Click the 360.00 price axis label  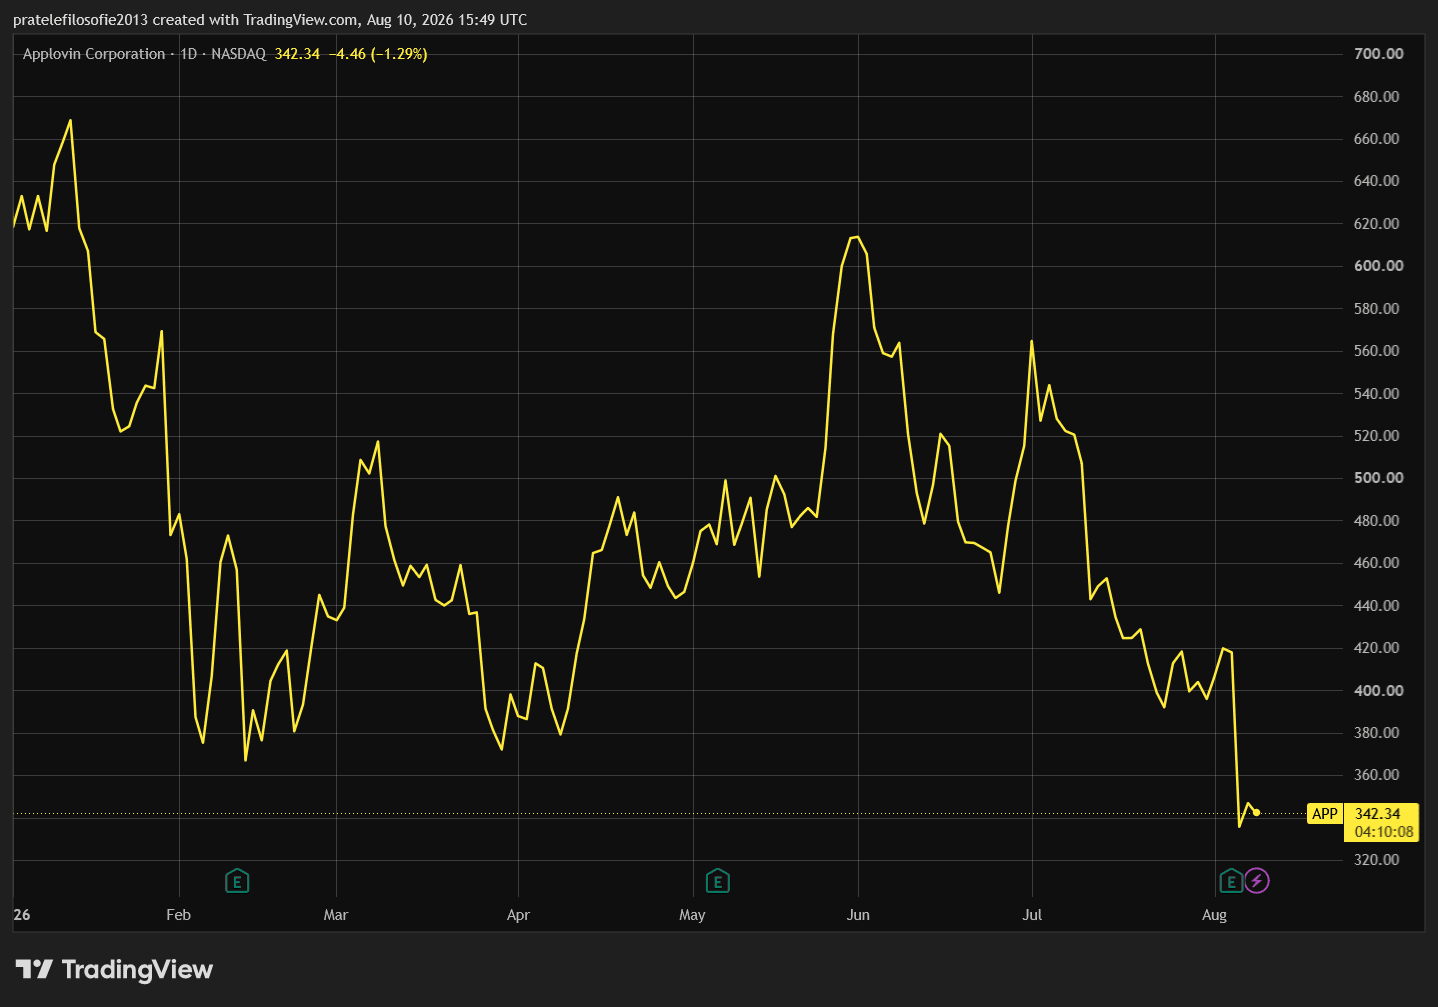tap(1377, 775)
